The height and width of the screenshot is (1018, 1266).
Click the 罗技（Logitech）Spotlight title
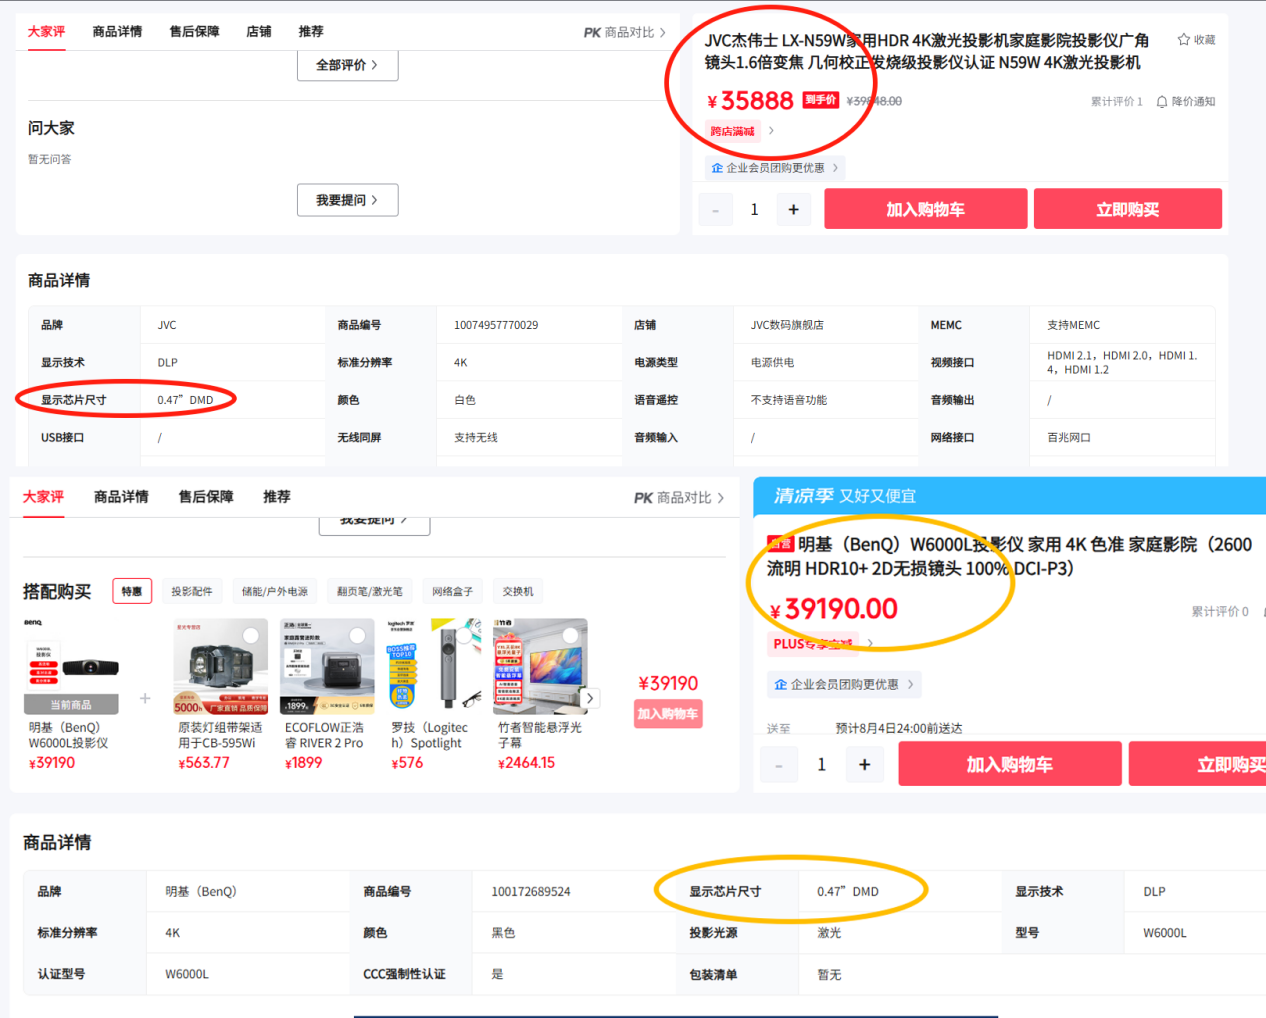click(x=430, y=735)
